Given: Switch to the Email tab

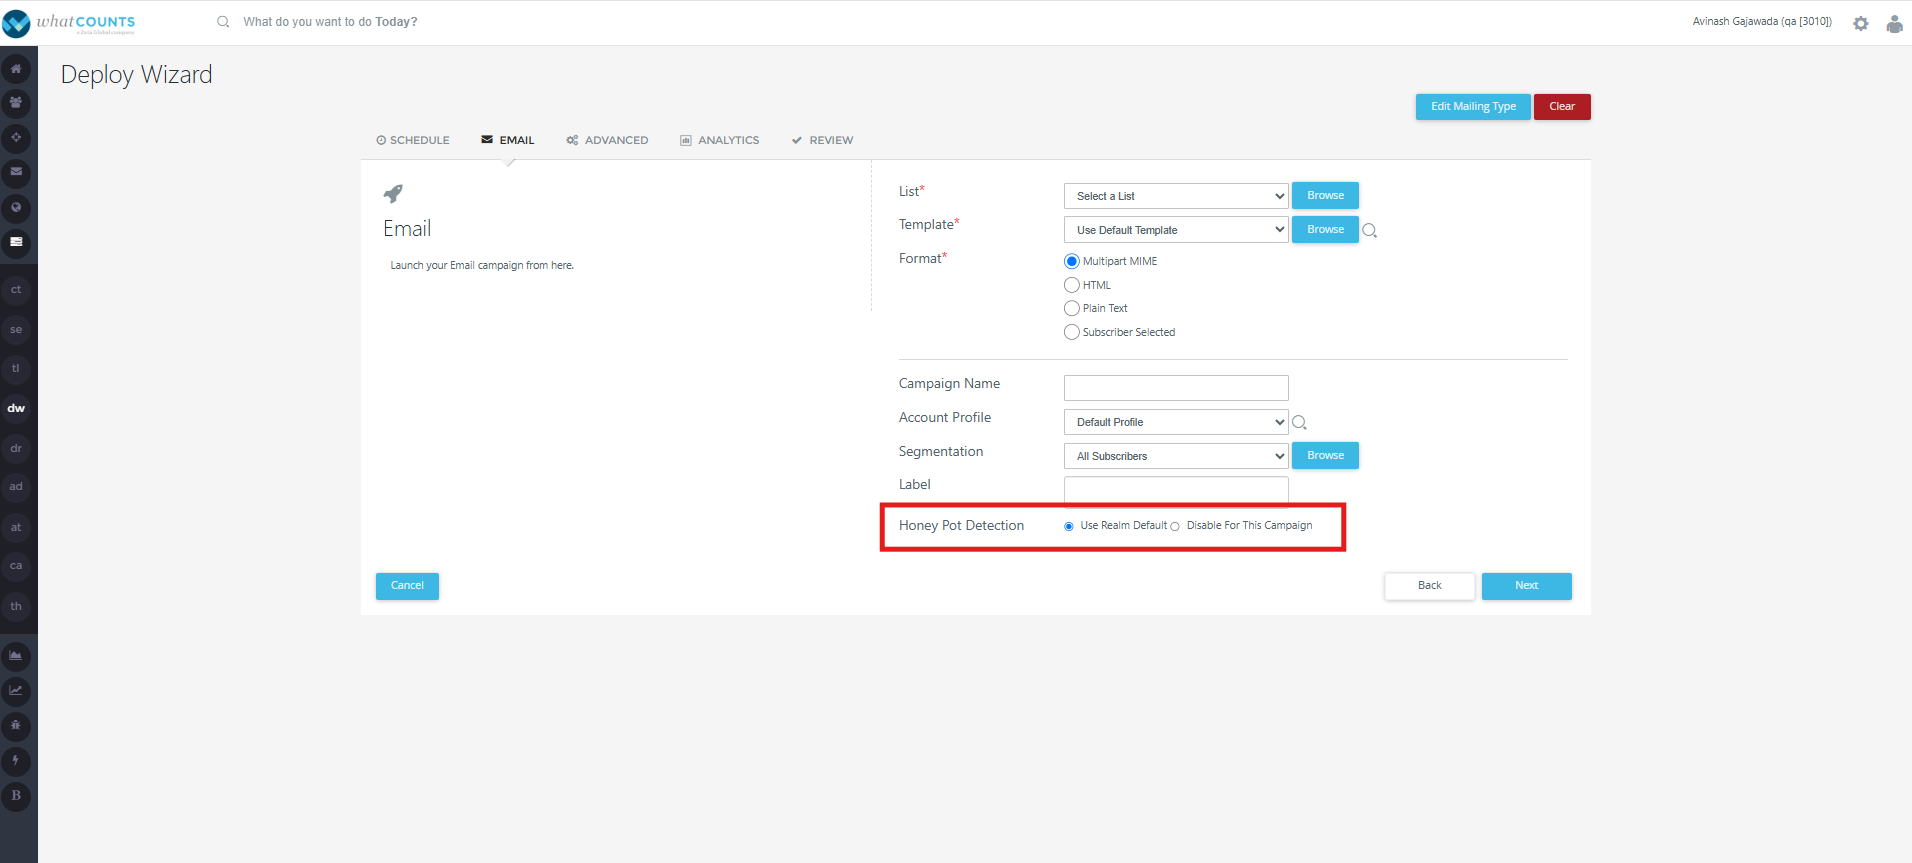Looking at the screenshot, I should 508,141.
